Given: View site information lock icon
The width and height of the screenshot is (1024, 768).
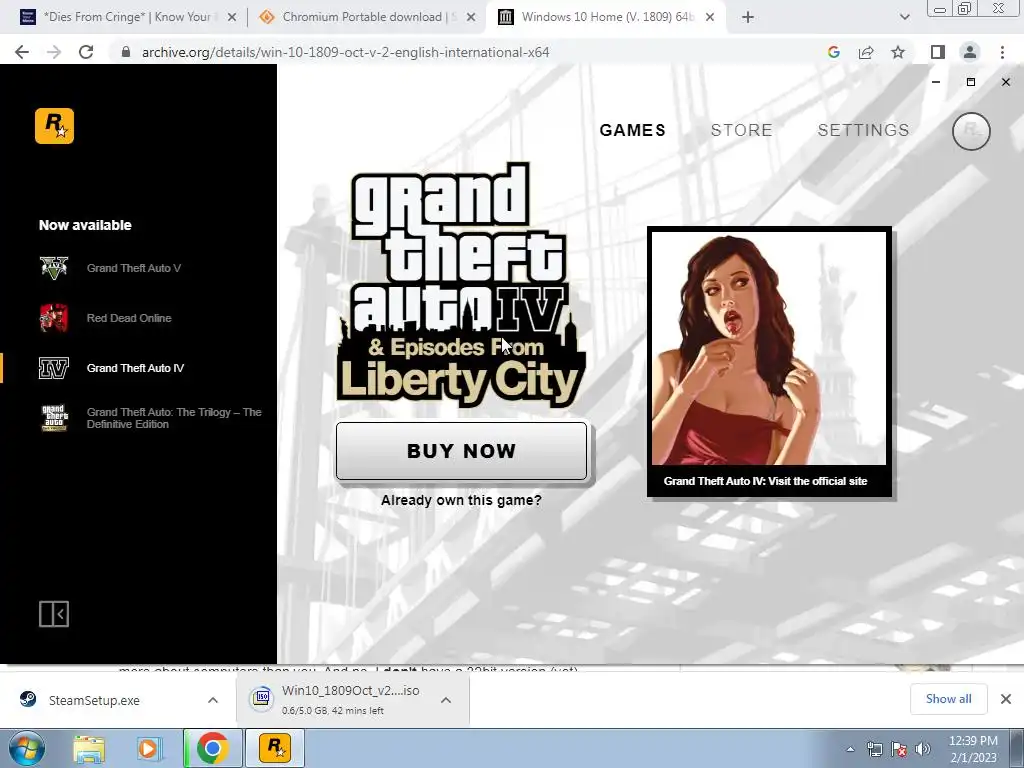Looking at the screenshot, I should pyautogui.click(x=126, y=52).
